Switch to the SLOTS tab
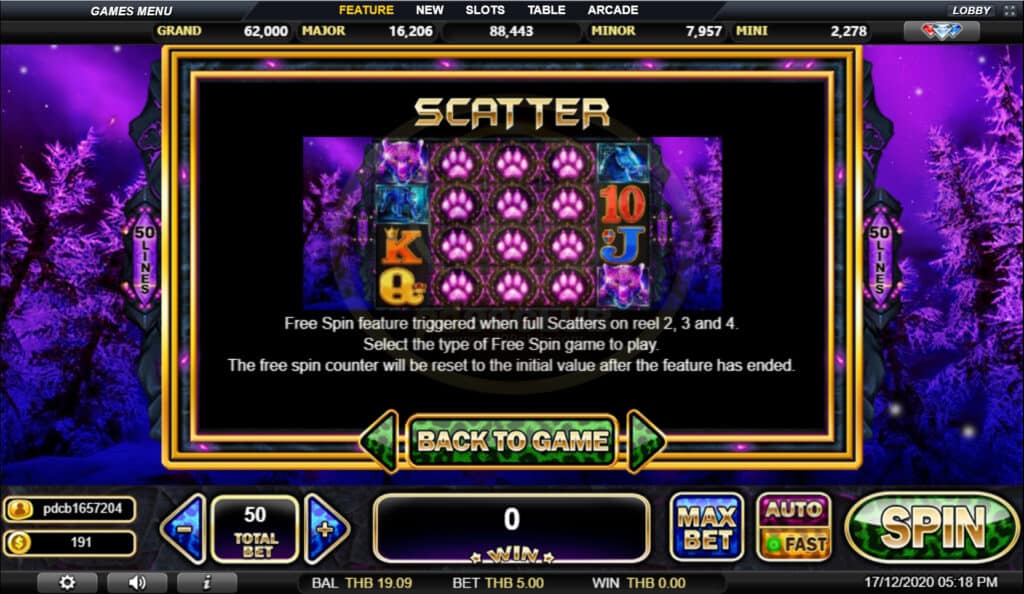The height and width of the screenshot is (594, 1024). pyautogui.click(x=485, y=10)
